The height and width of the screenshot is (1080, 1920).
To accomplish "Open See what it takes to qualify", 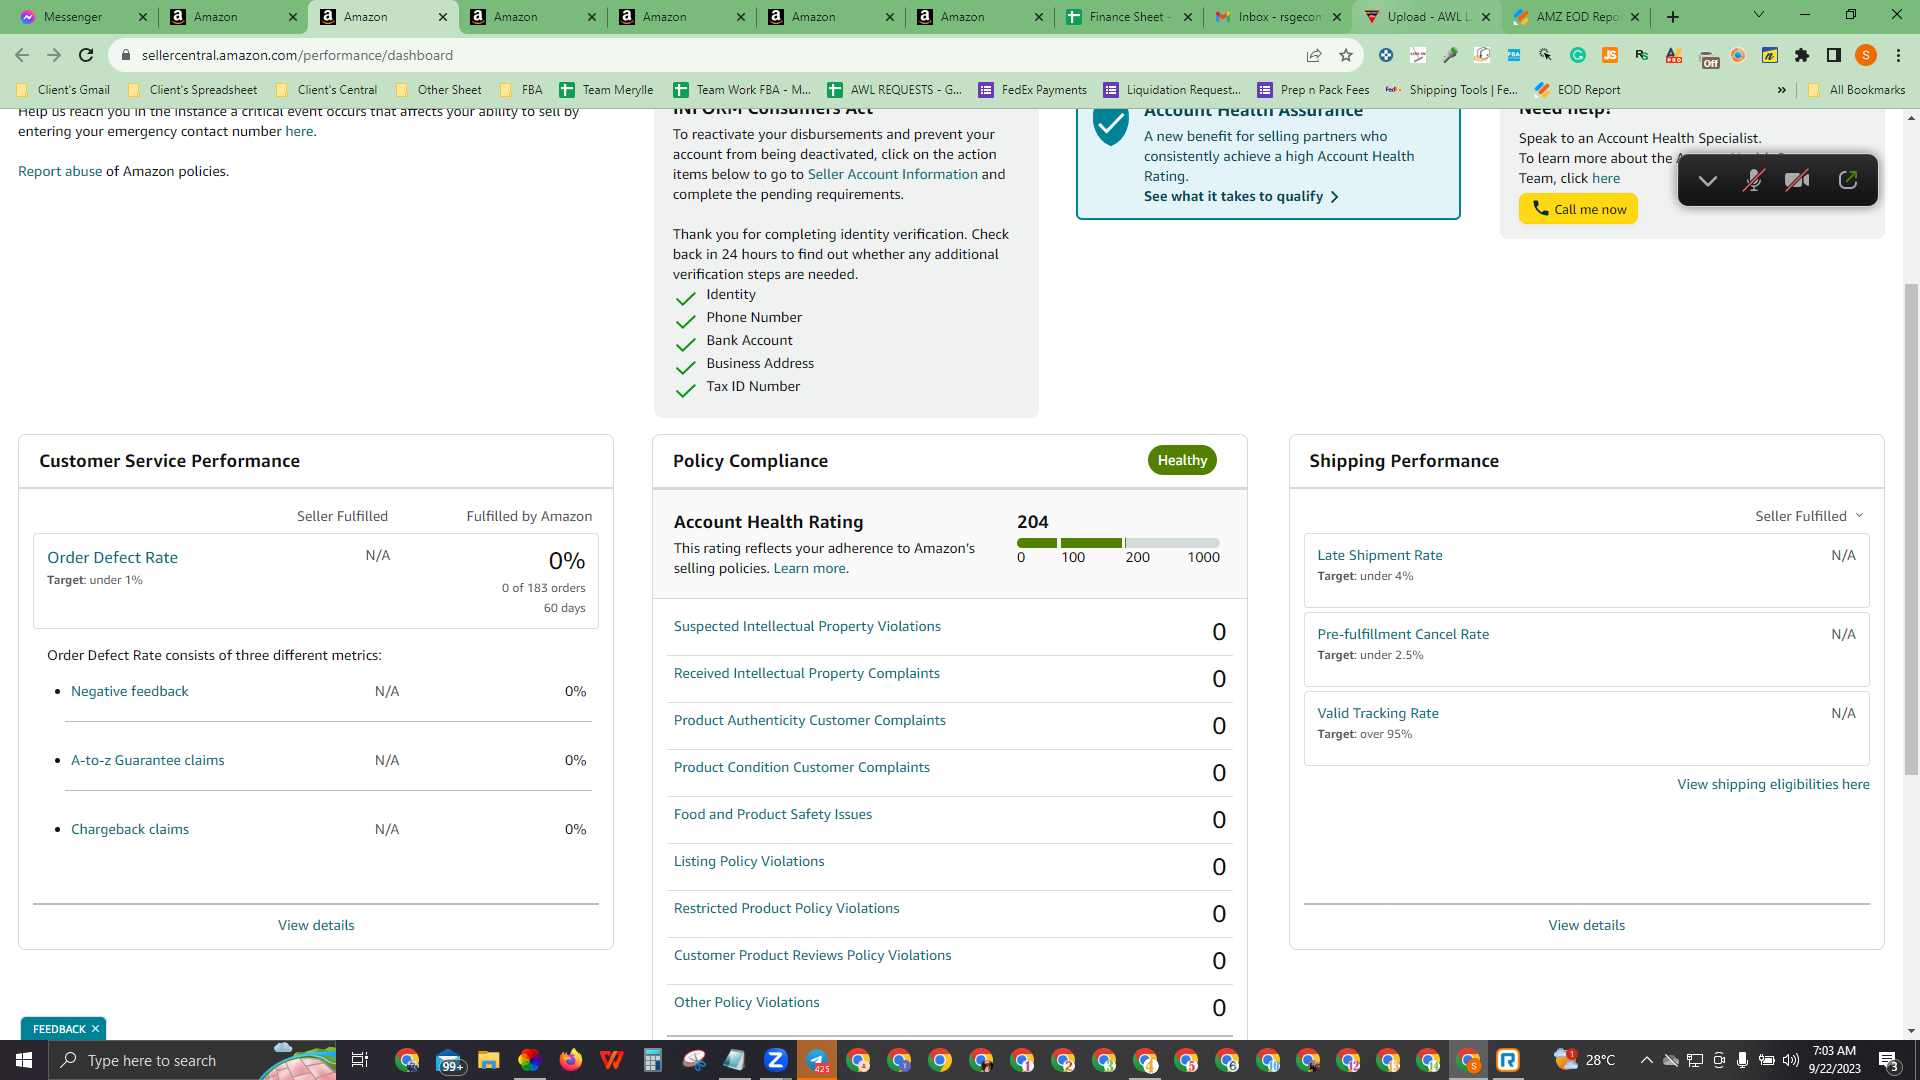I will (x=1241, y=196).
